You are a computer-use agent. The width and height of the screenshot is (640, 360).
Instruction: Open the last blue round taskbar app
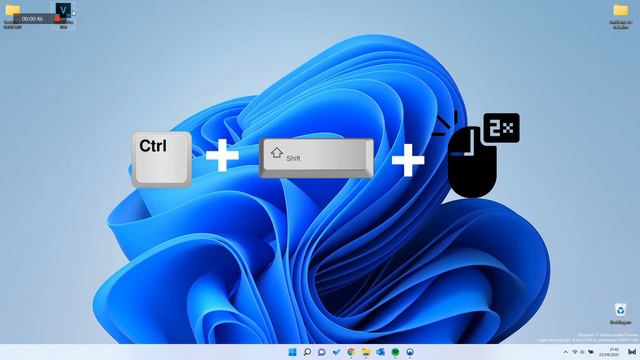[410, 352]
